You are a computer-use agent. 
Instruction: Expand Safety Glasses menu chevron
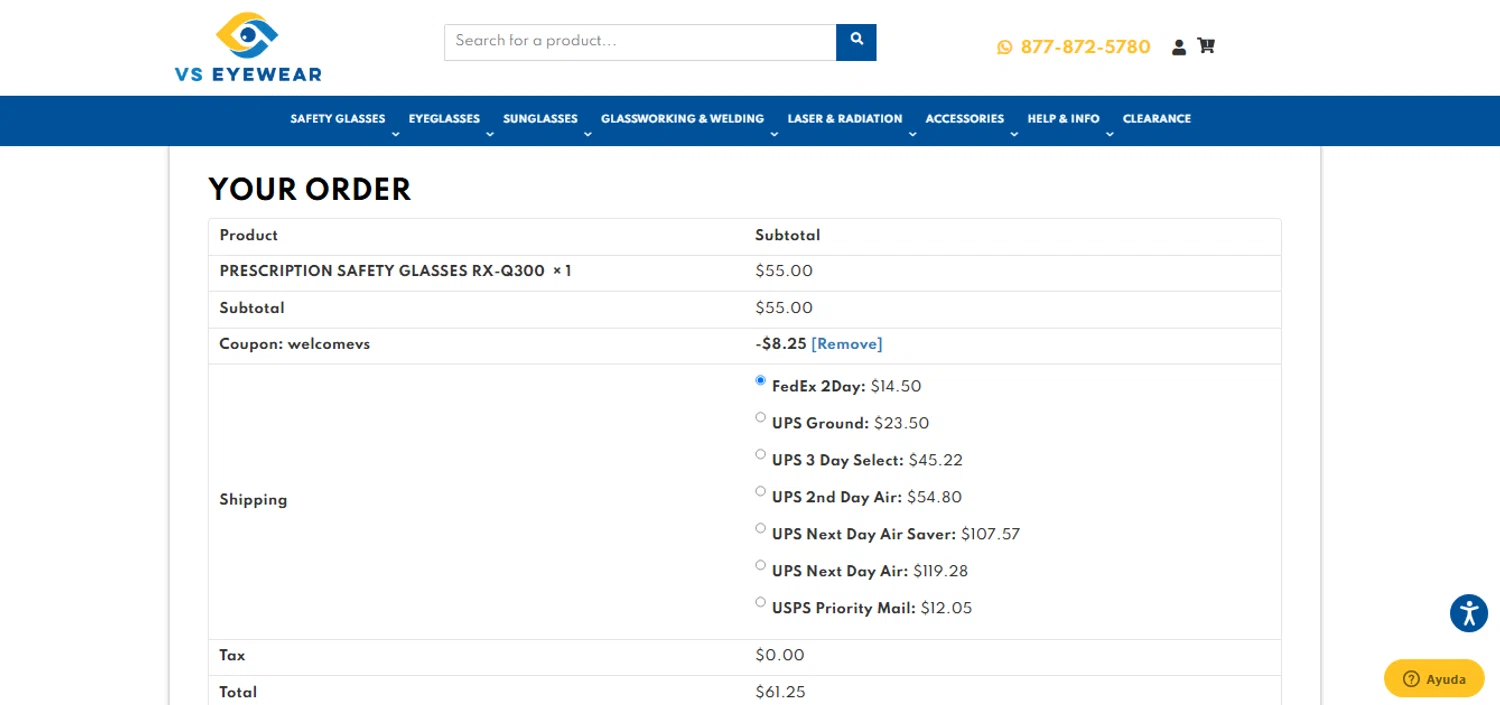coord(395,135)
